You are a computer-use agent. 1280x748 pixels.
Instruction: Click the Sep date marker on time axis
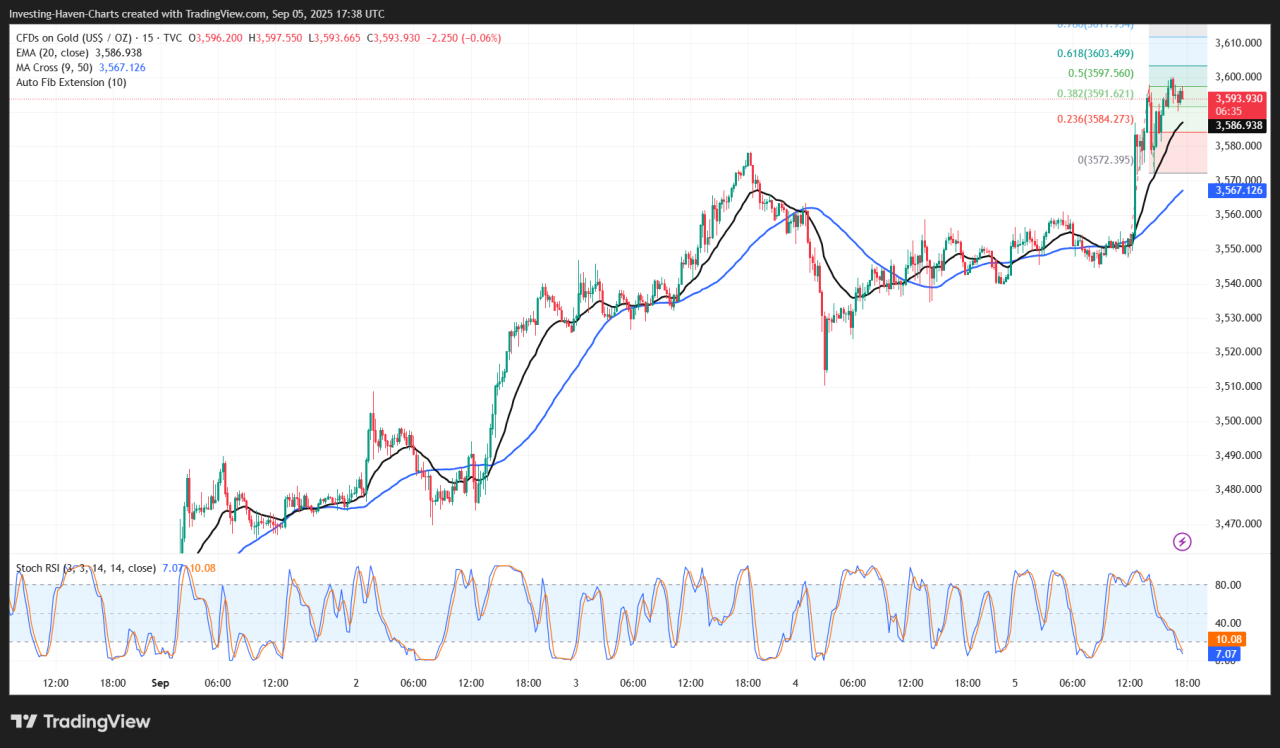(160, 683)
